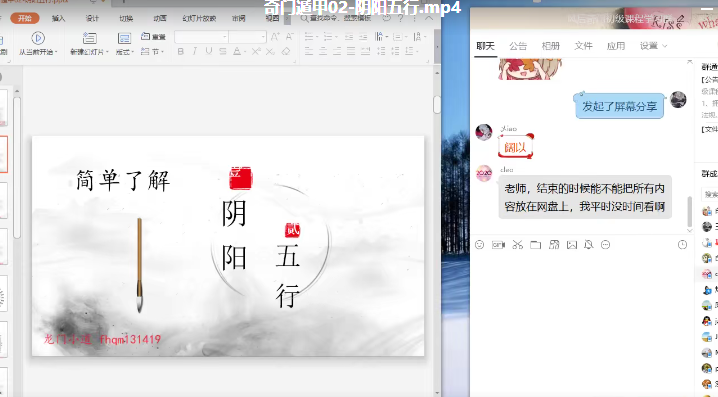Click the image send-picture icon in chat
The image size is (718, 397).
point(572,245)
